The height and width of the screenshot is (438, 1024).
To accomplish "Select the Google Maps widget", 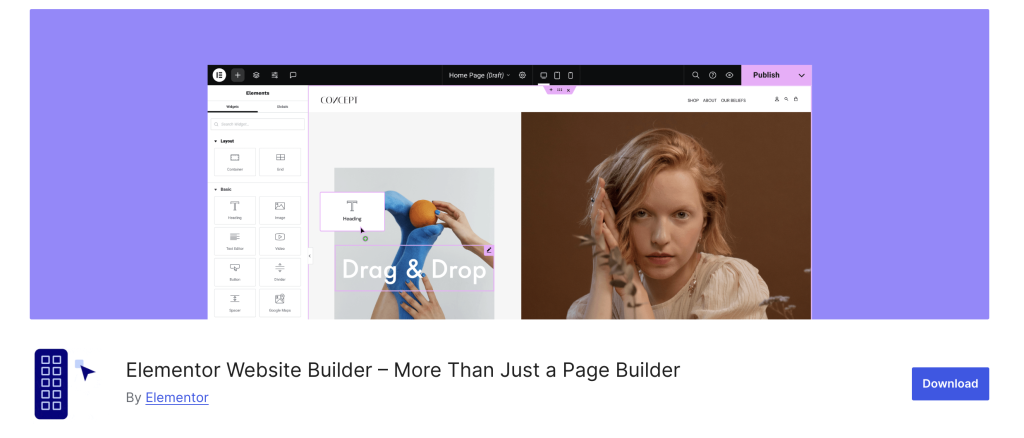I will click(280, 303).
